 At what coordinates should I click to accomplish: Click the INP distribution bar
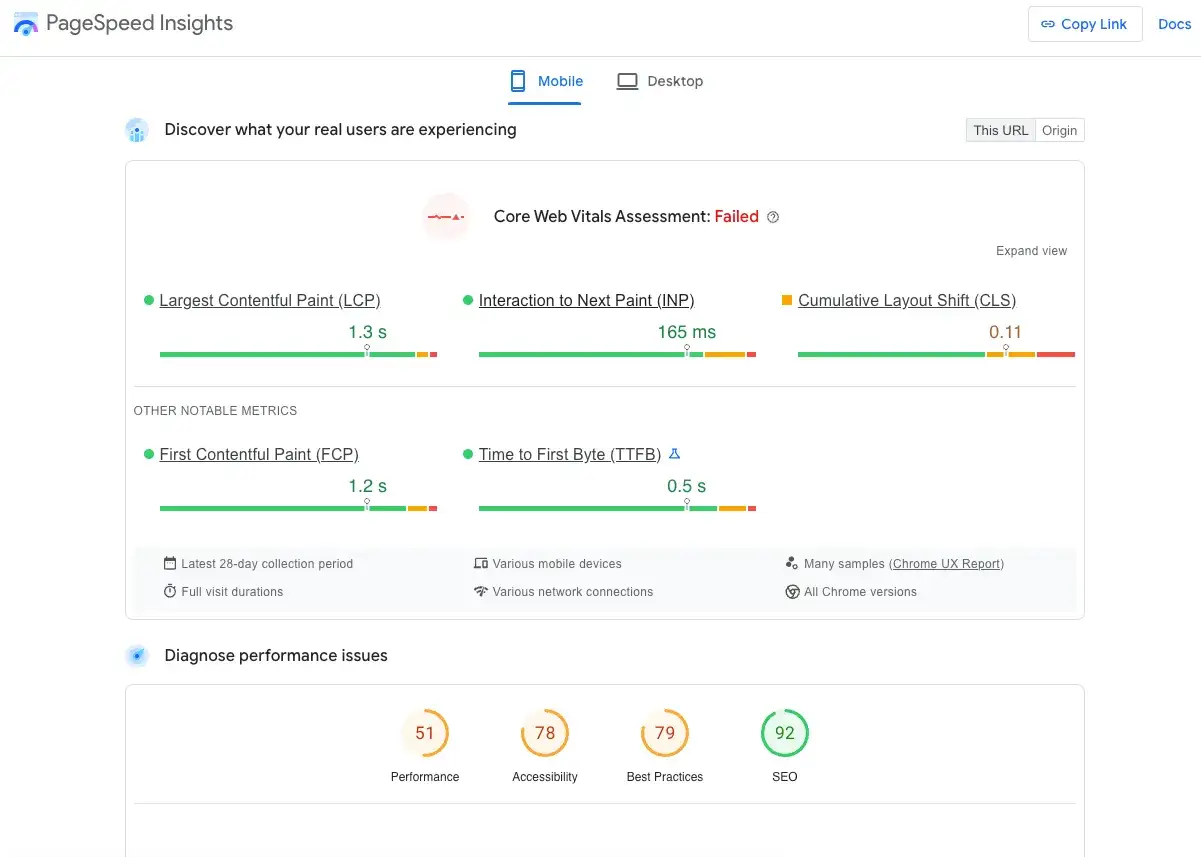point(617,354)
